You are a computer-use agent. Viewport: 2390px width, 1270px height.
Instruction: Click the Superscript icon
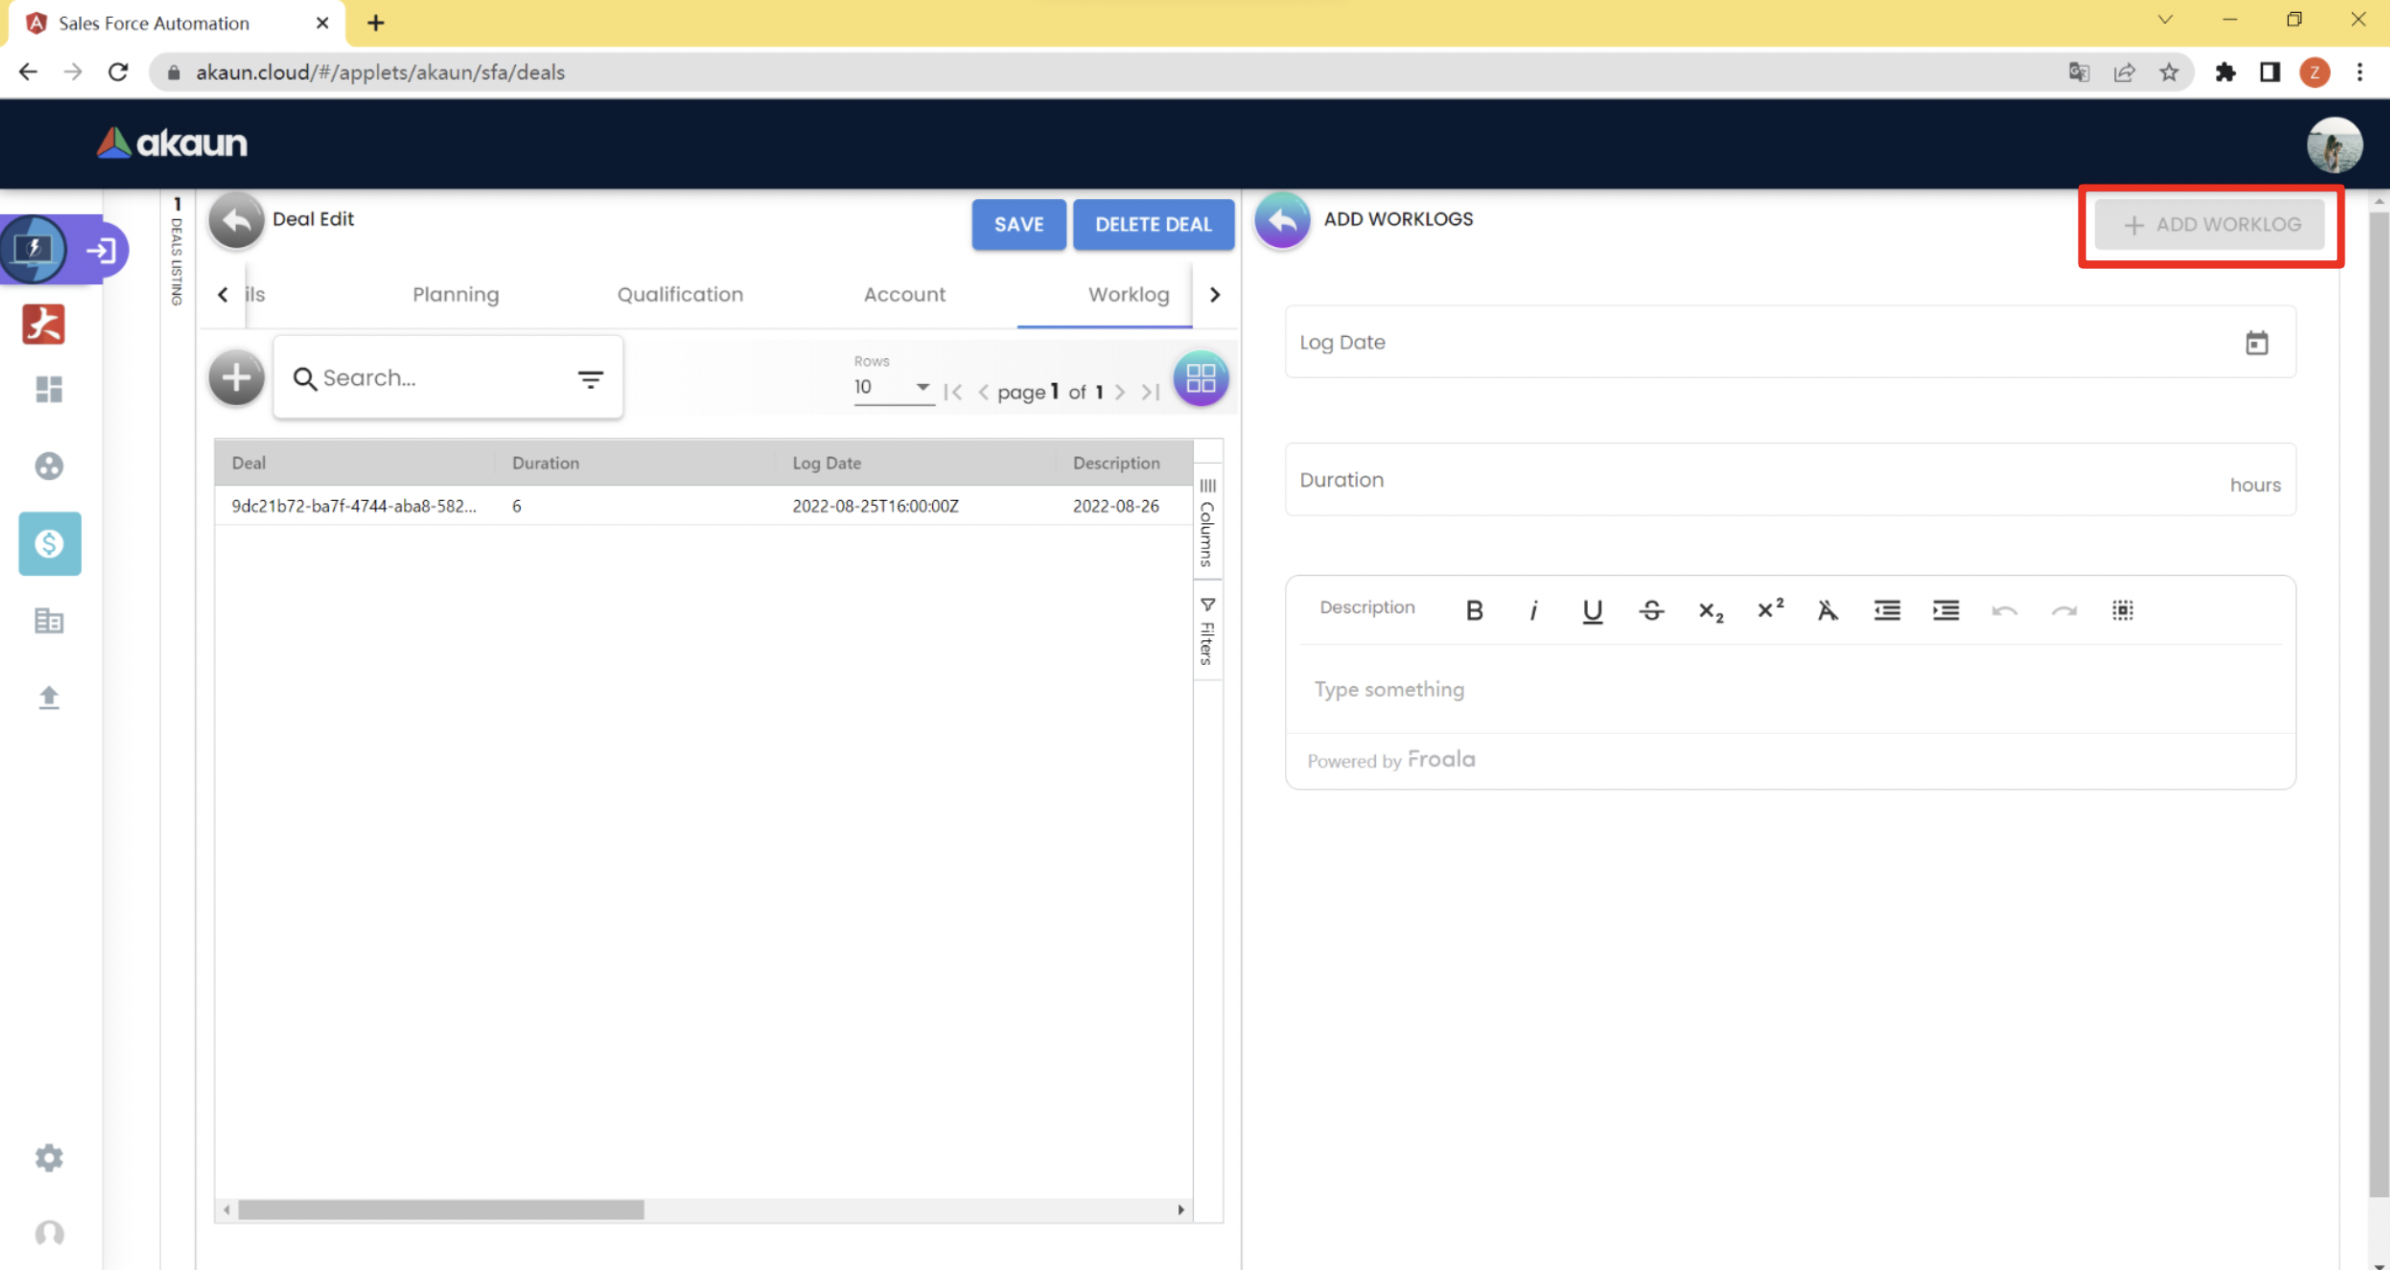coord(1769,610)
